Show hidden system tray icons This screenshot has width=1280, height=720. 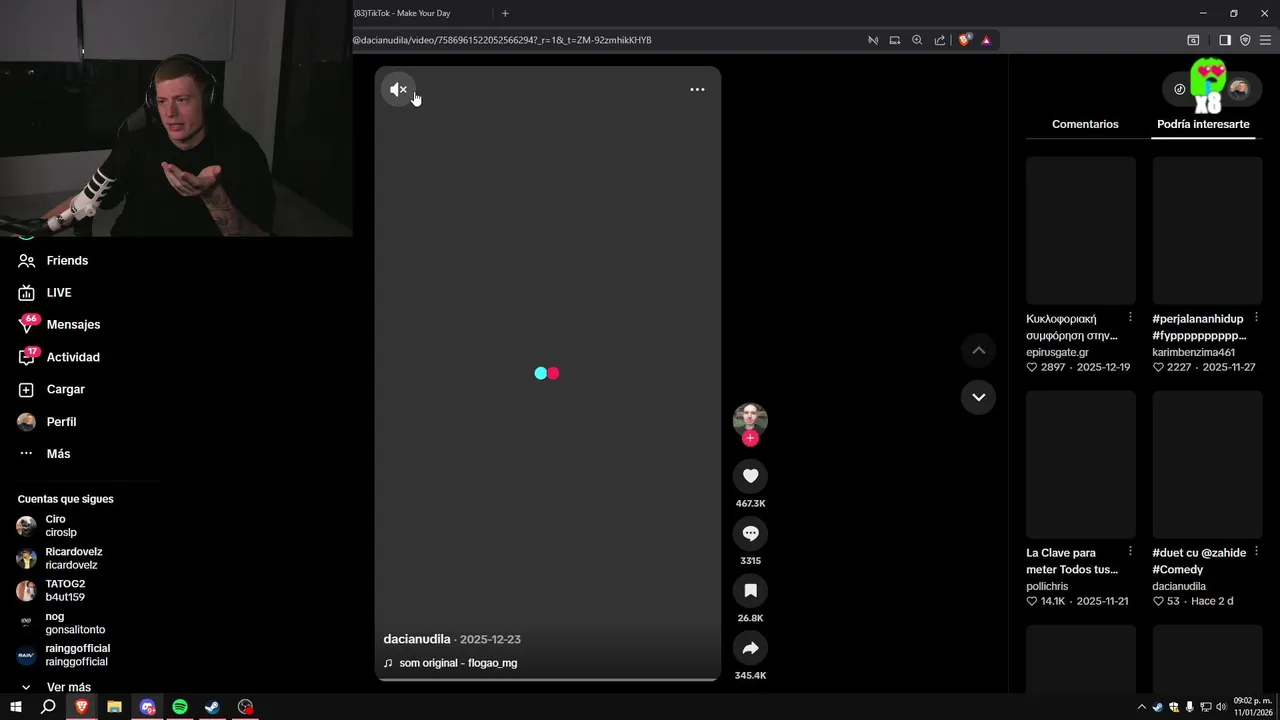(x=1142, y=707)
